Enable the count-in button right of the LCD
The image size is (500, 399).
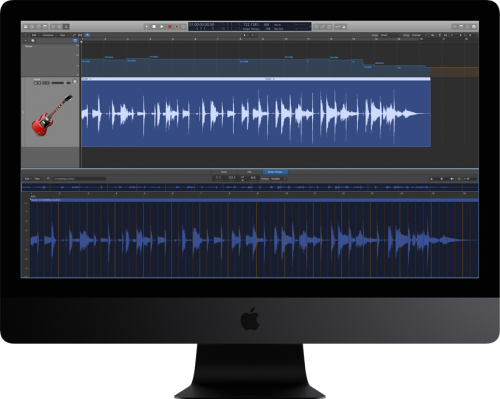point(338,27)
